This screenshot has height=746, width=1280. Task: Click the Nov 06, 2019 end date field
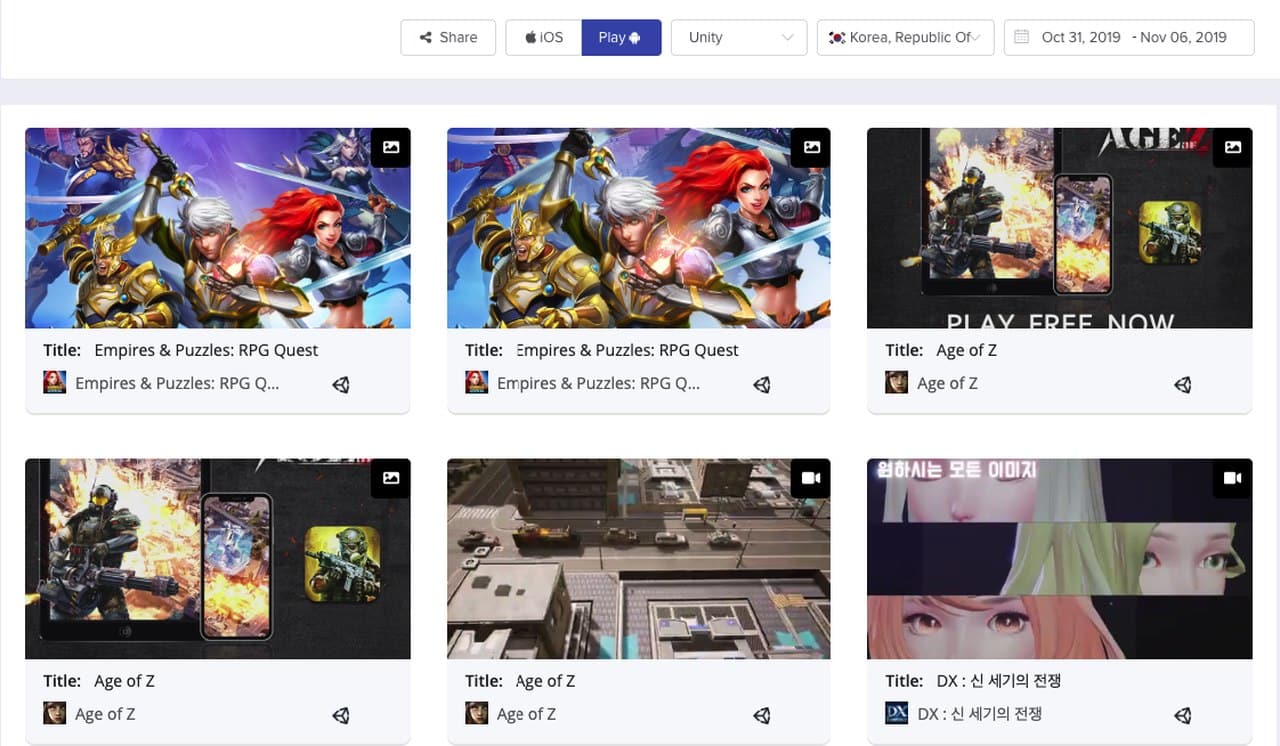[1183, 37]
